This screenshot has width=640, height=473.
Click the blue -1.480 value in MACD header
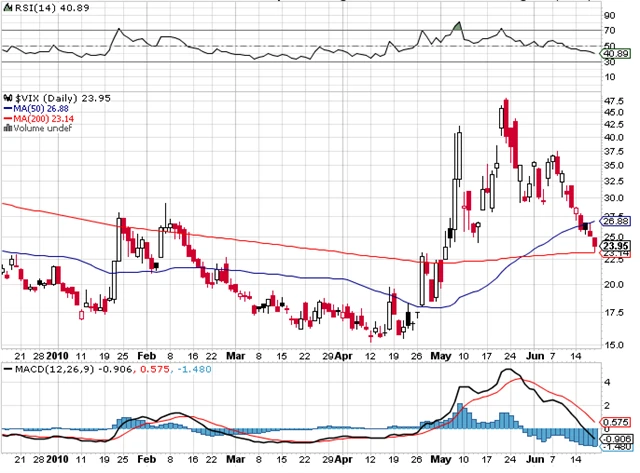tap(194, 369)
